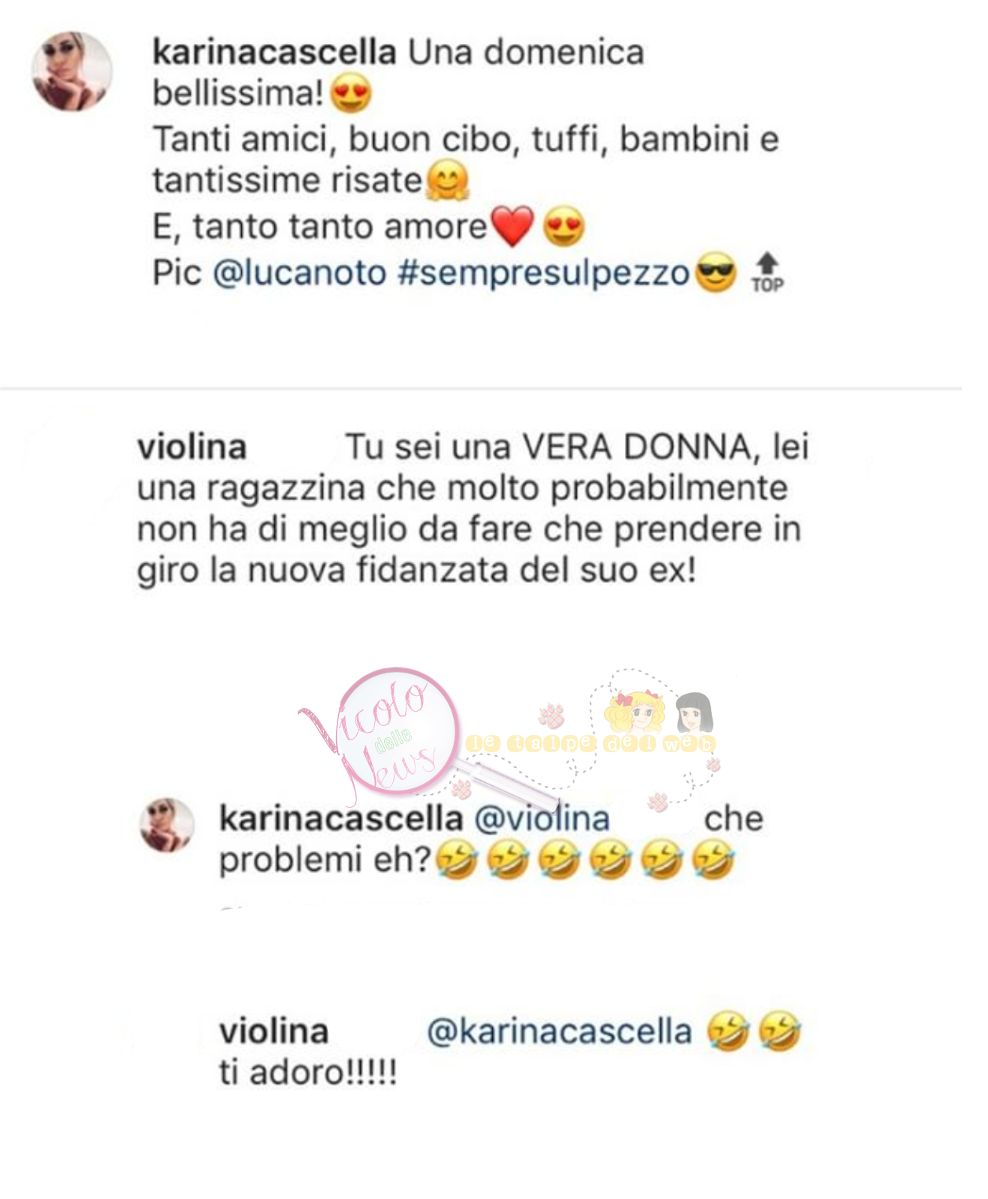The width and height of the screenshot is (988, 1199).
Task: Click the violina username in the last comment
Action: (274, 1032)
